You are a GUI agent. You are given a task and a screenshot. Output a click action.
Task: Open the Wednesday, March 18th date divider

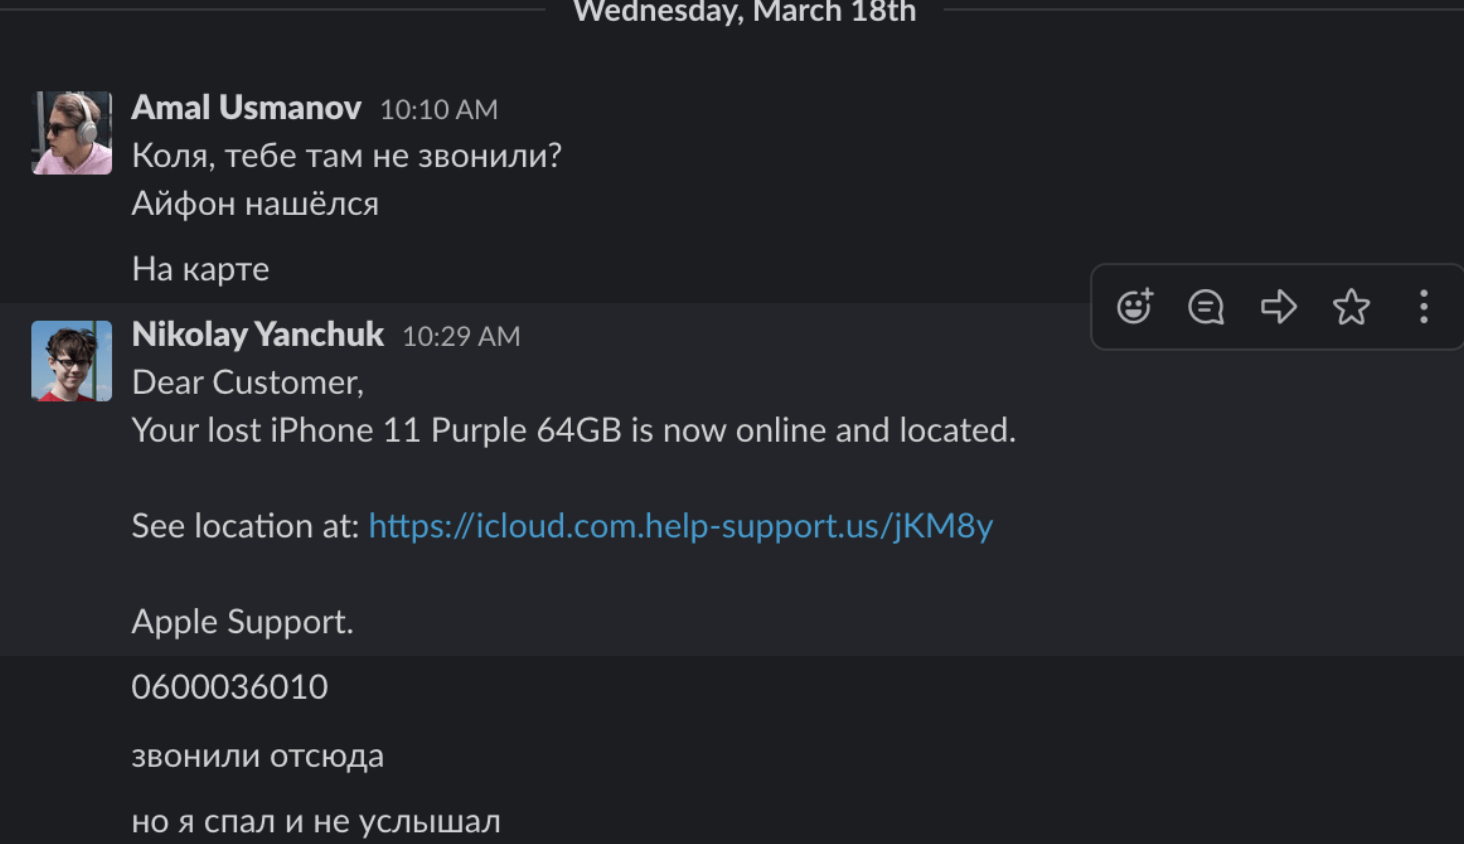744,12
